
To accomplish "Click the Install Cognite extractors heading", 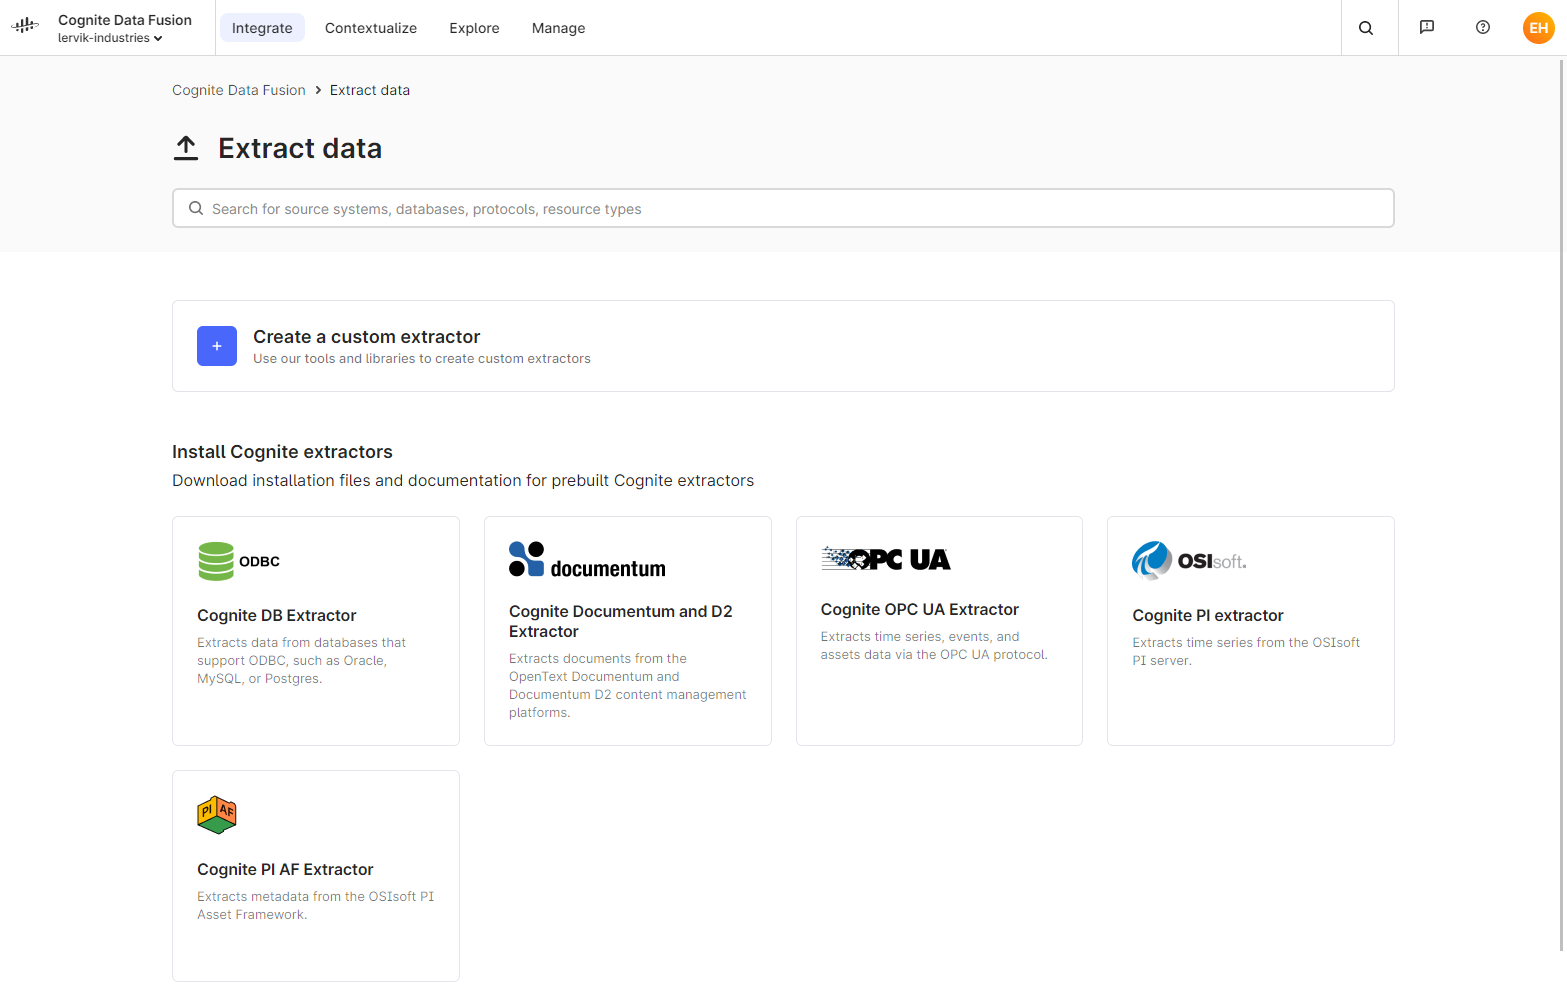I will pos(282,452).
